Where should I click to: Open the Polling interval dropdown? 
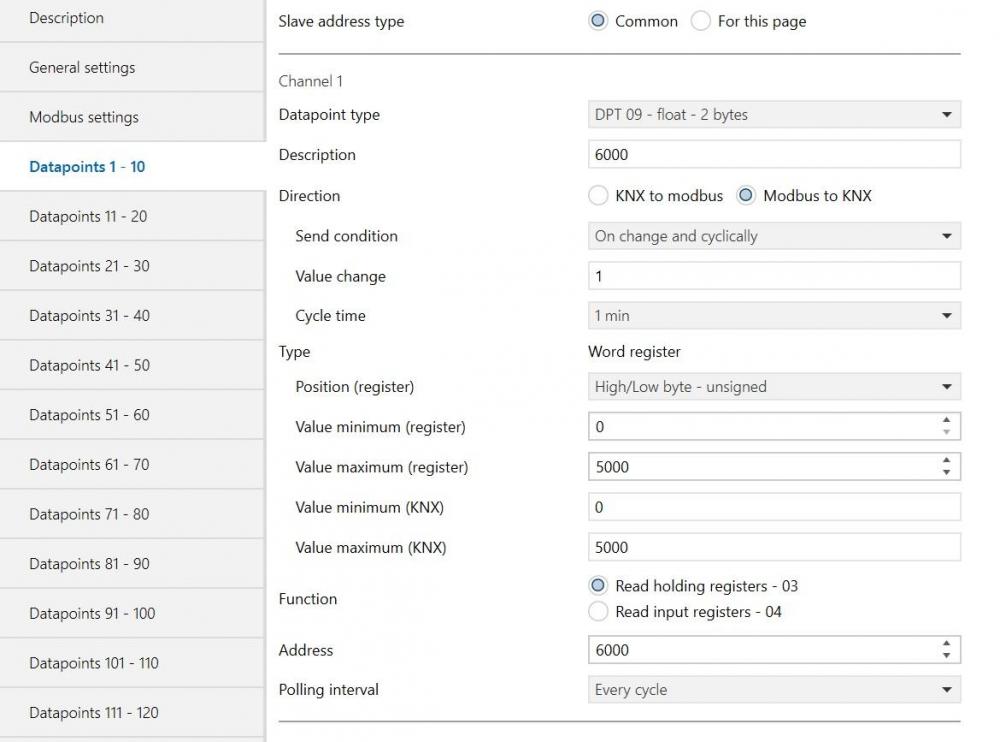tap(773, 690)
